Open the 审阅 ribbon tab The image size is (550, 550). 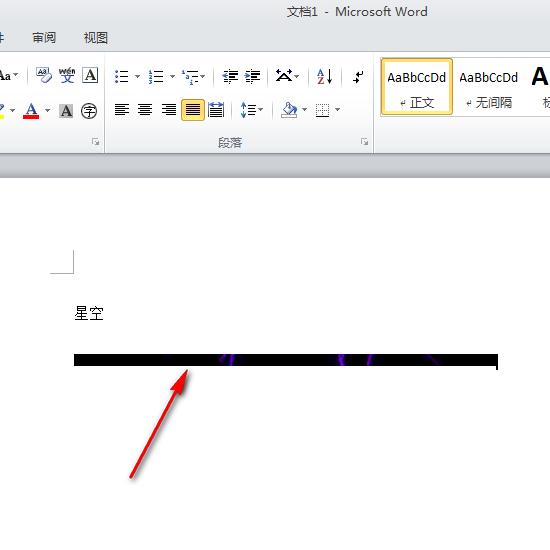click(x=44, y=38)
